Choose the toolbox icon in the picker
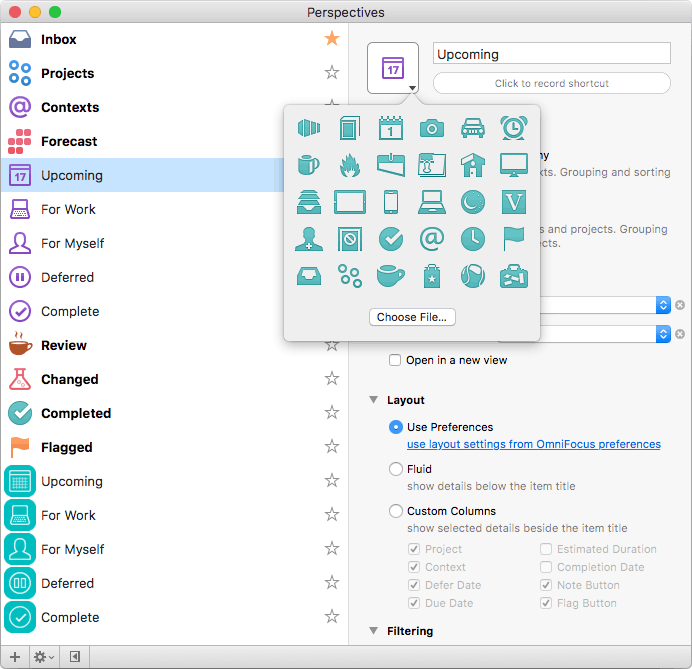 click(x=514, y=276)
